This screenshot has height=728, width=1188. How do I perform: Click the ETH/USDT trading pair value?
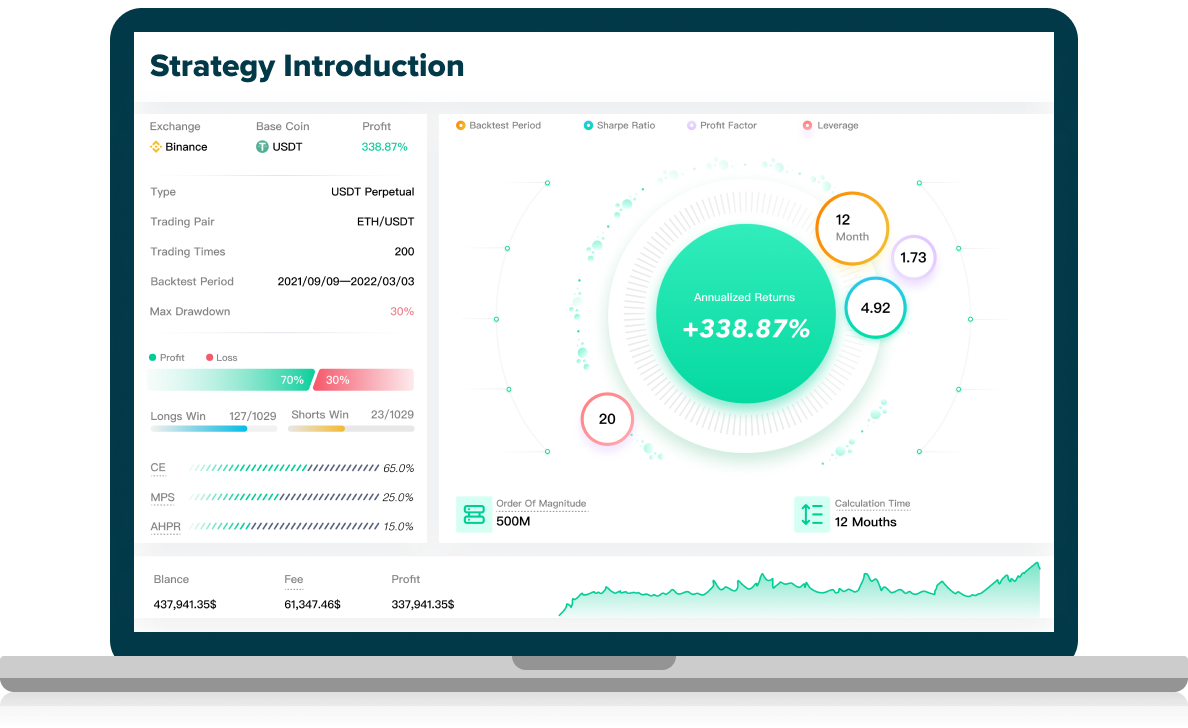coord(386,221)
